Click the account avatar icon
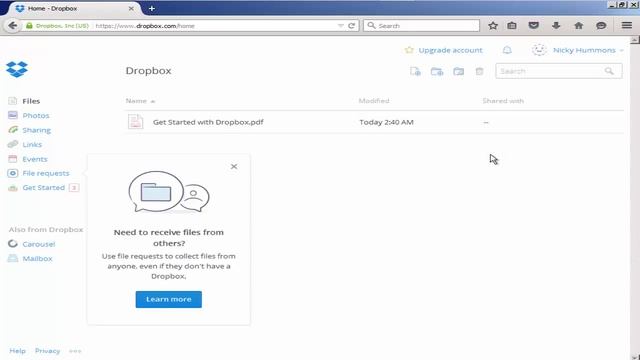 tap(539, 50)
